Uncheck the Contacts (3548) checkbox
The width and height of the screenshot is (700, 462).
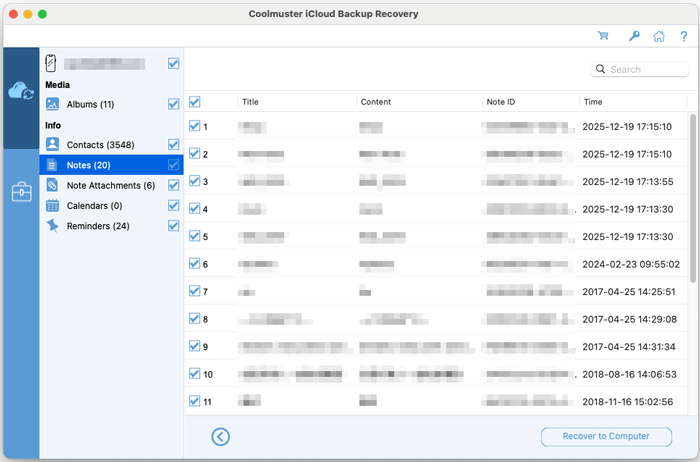tap(174, 144)
